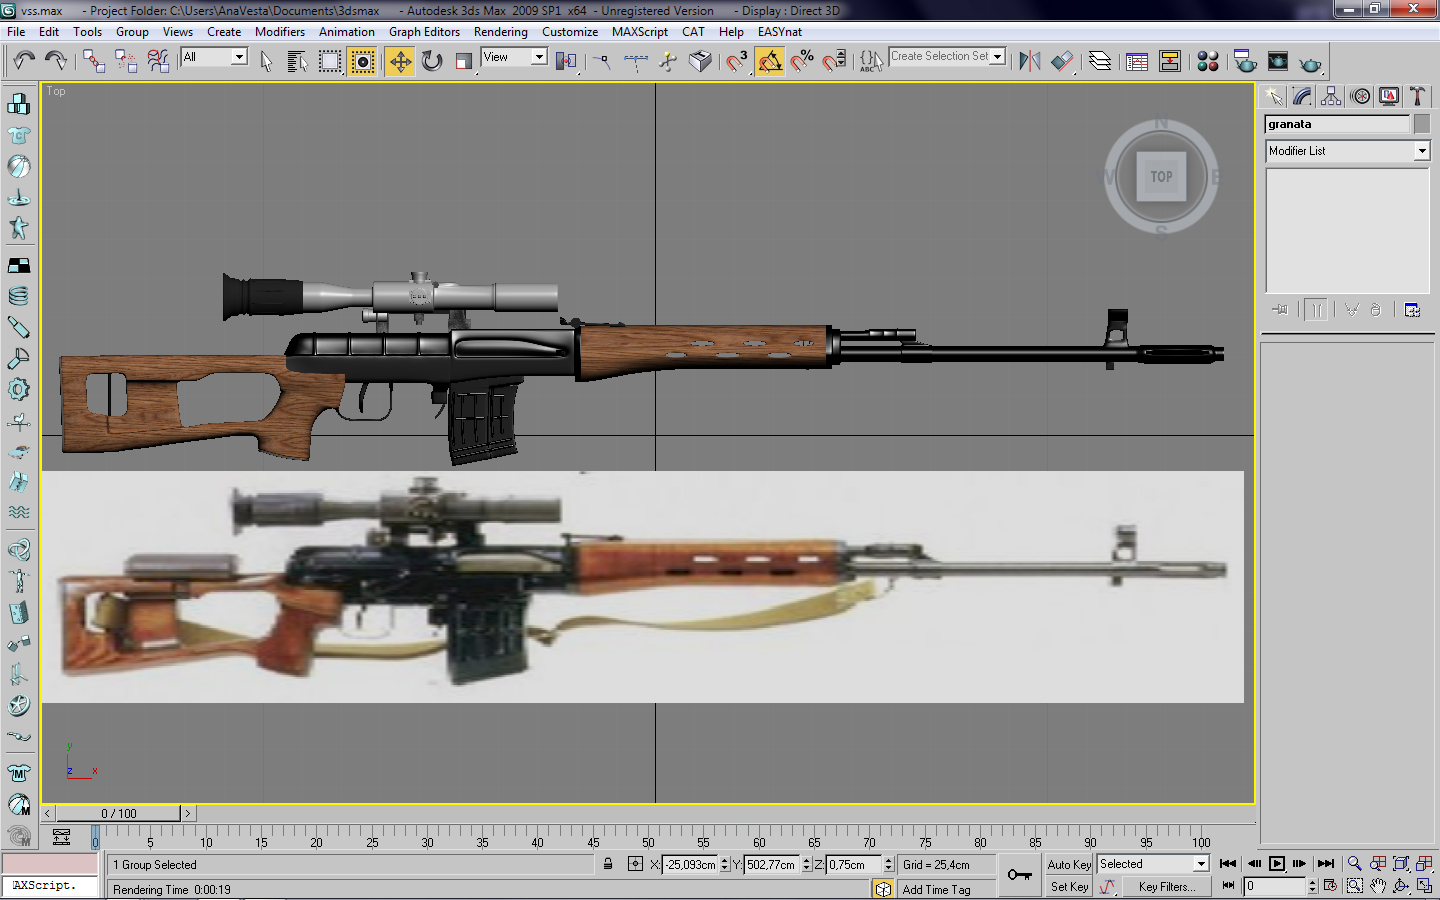Open the Curve Editor icon

1137,61
